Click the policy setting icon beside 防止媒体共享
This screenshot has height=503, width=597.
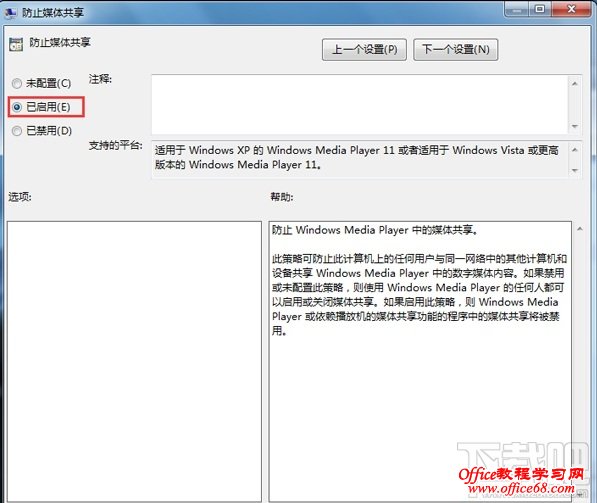click(16, 45)
